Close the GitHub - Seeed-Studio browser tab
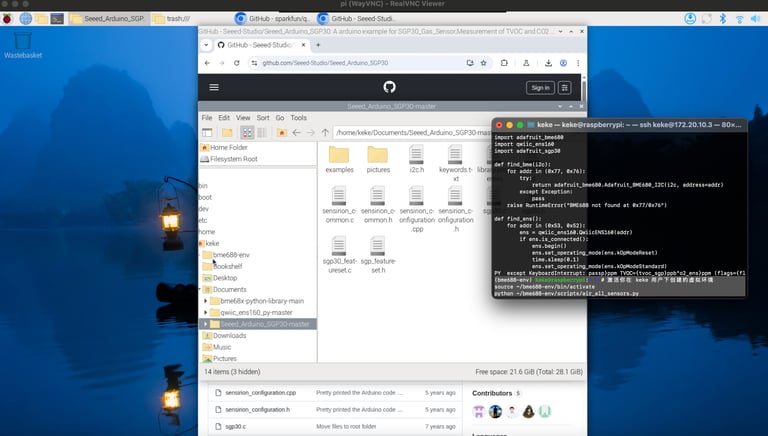Viewport: 768px width, 436px height. [x=303, y=45]
